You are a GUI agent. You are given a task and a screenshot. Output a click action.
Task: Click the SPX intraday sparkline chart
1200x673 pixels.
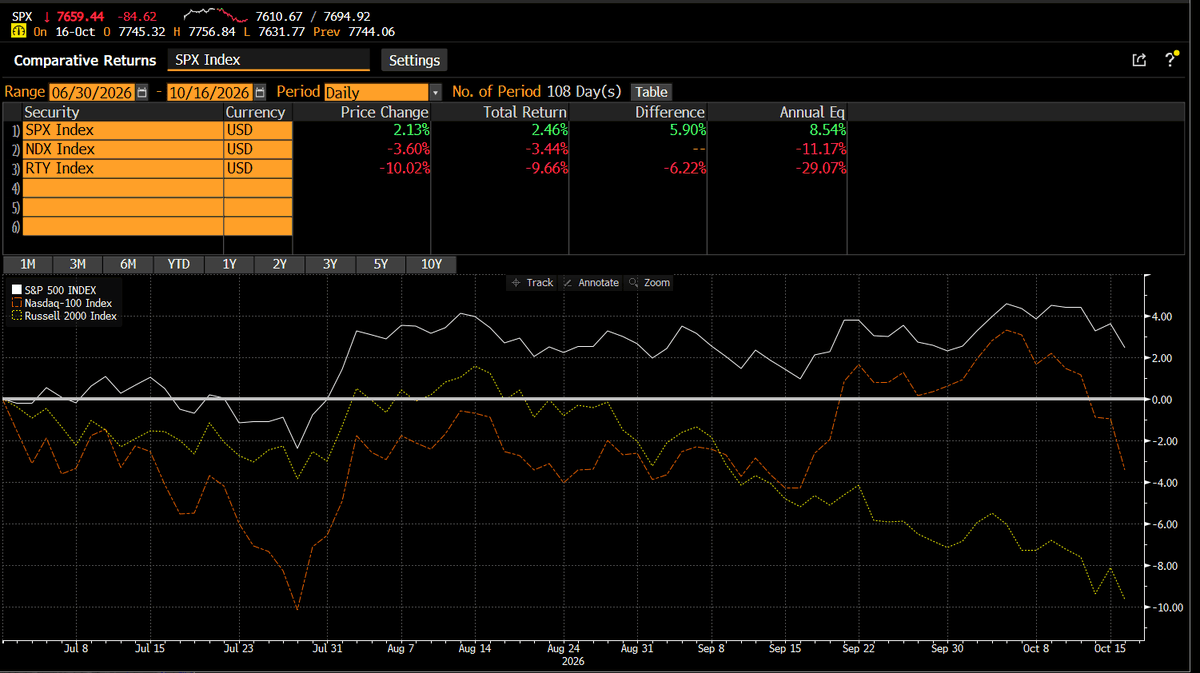point(215,15)
